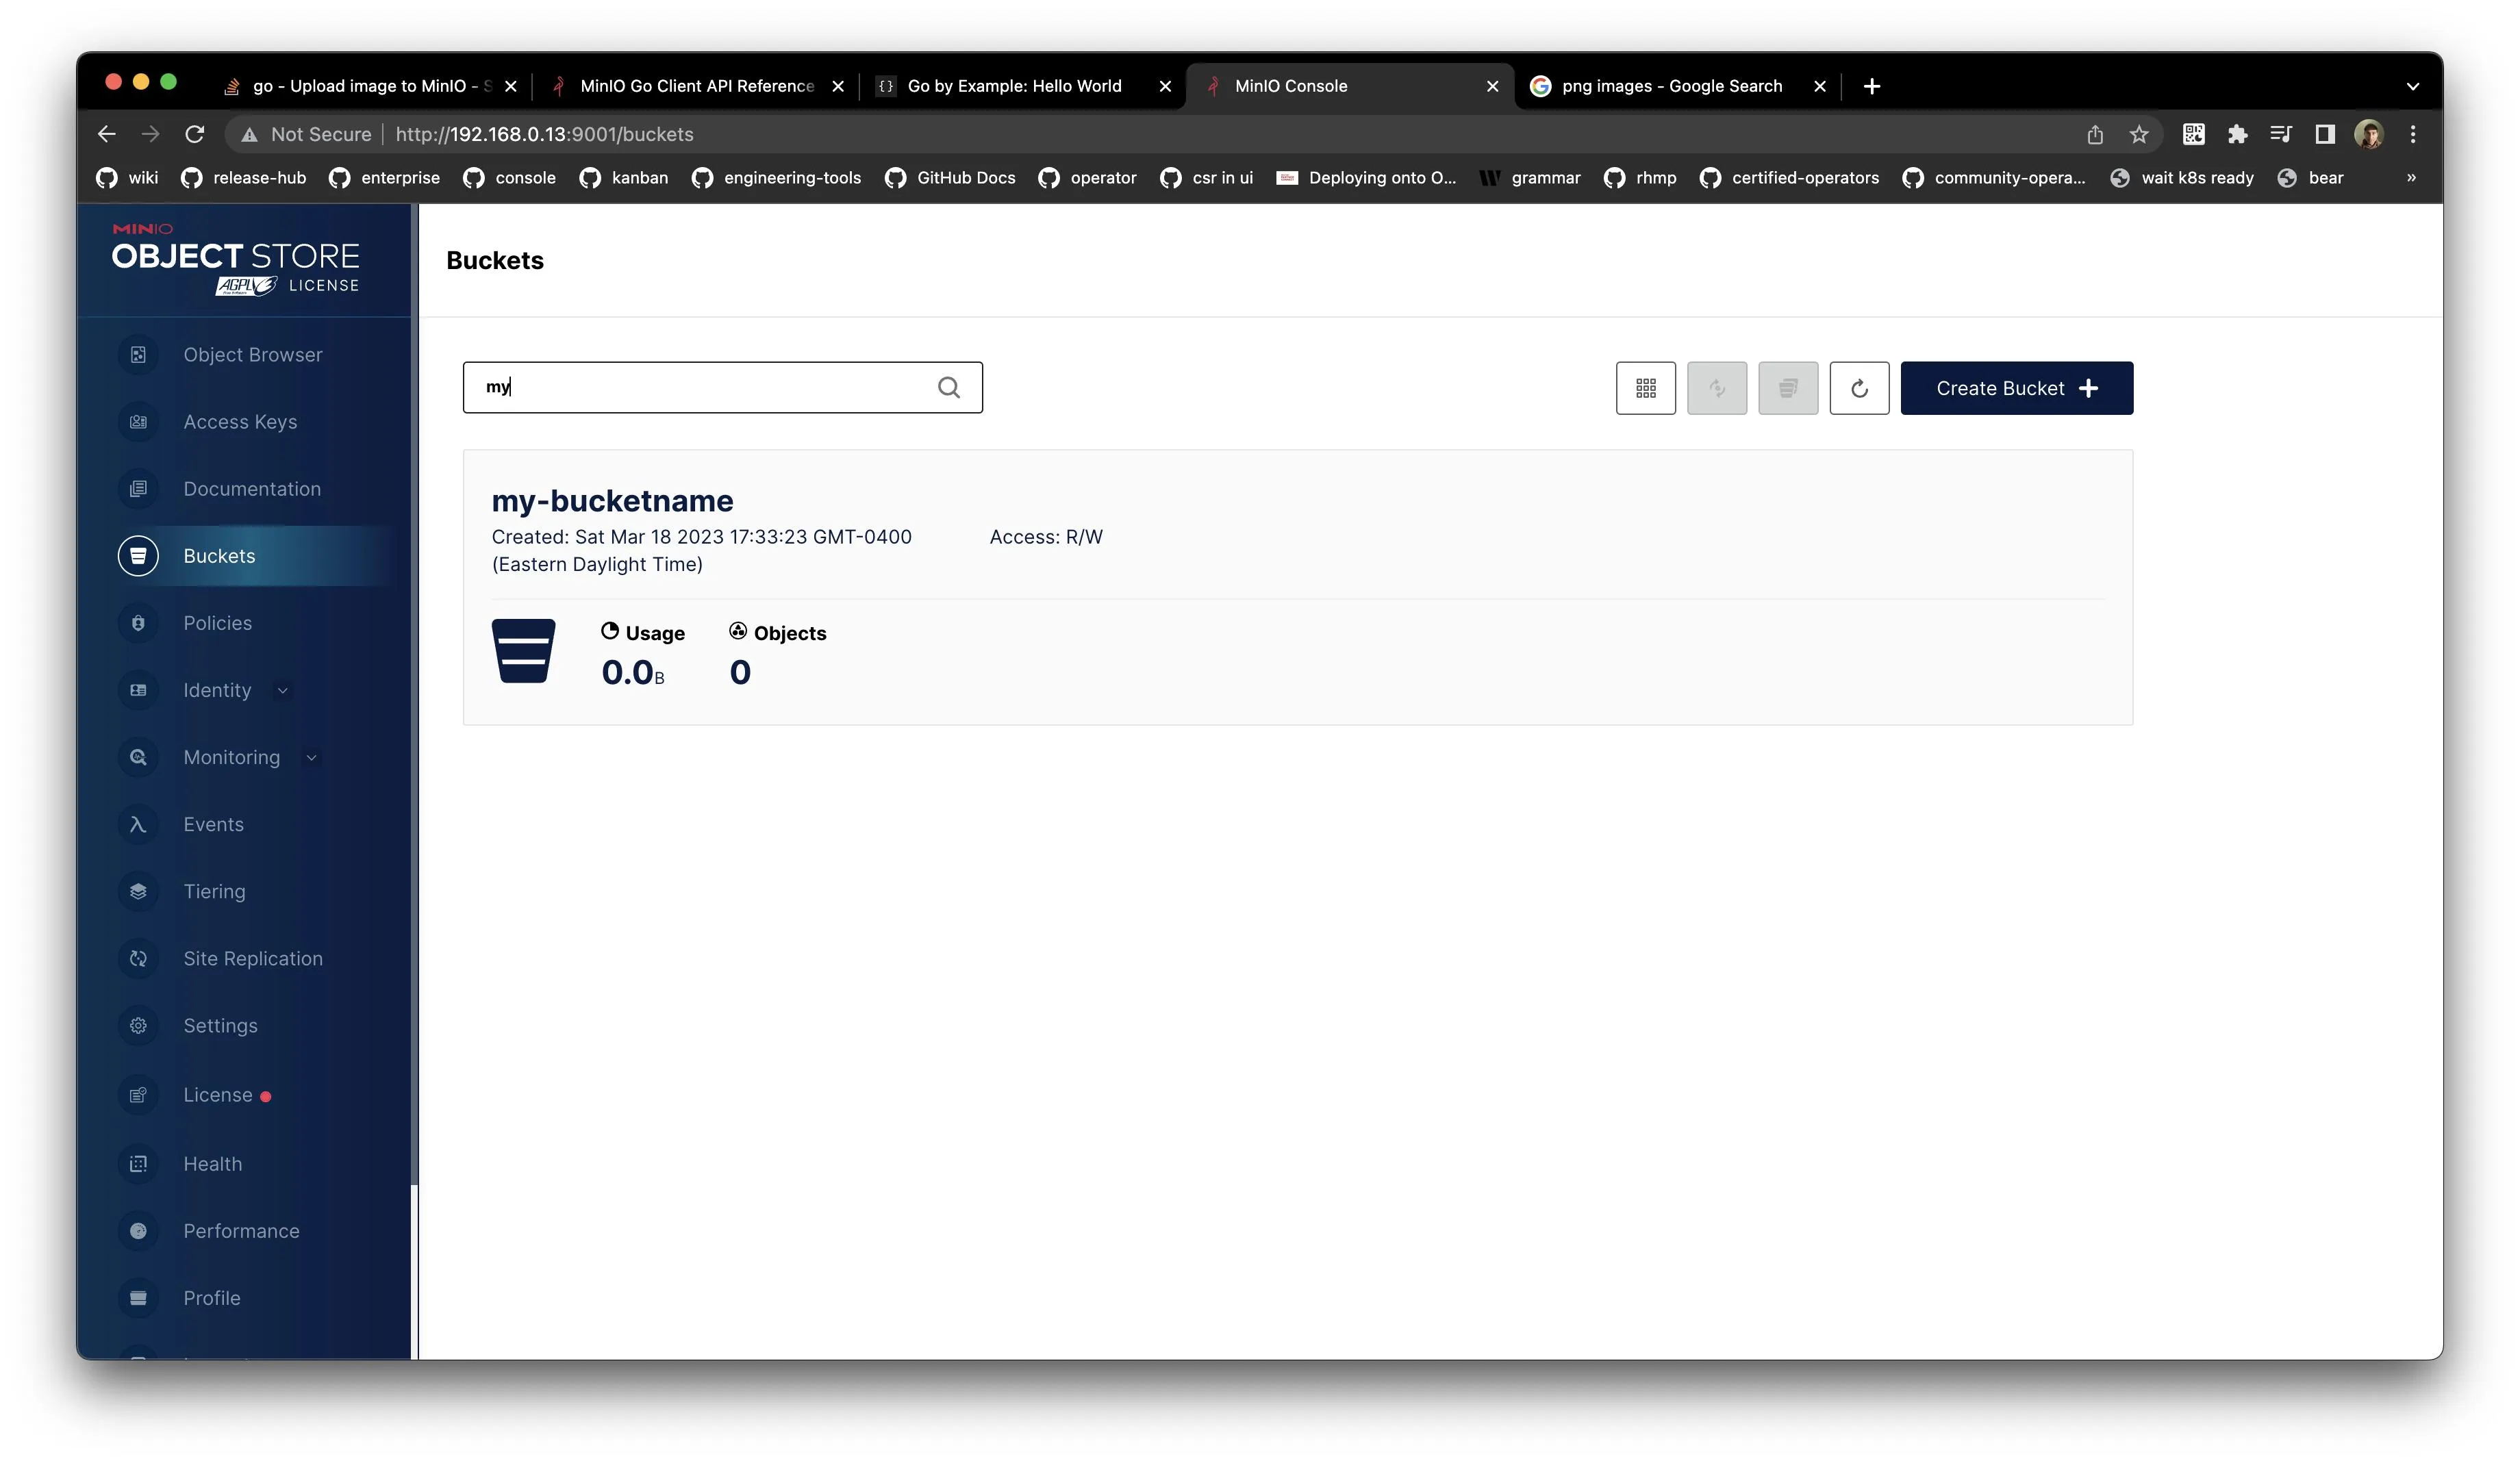Toggle the browser side panel icon
This screenshot has height=1461, width=2520.
click(x=2324, y=134)
